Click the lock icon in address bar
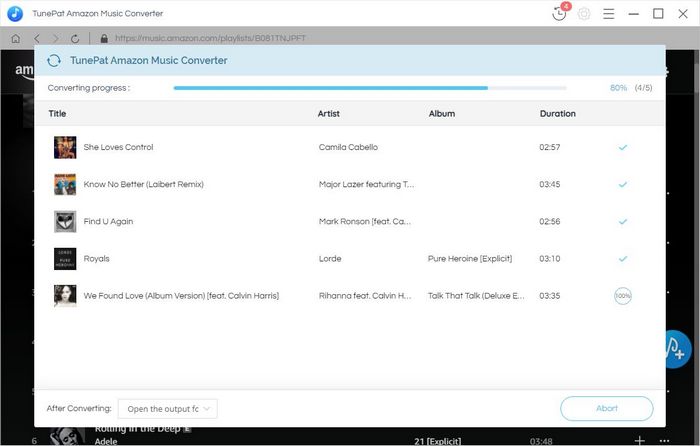 [x=104, y=38]
